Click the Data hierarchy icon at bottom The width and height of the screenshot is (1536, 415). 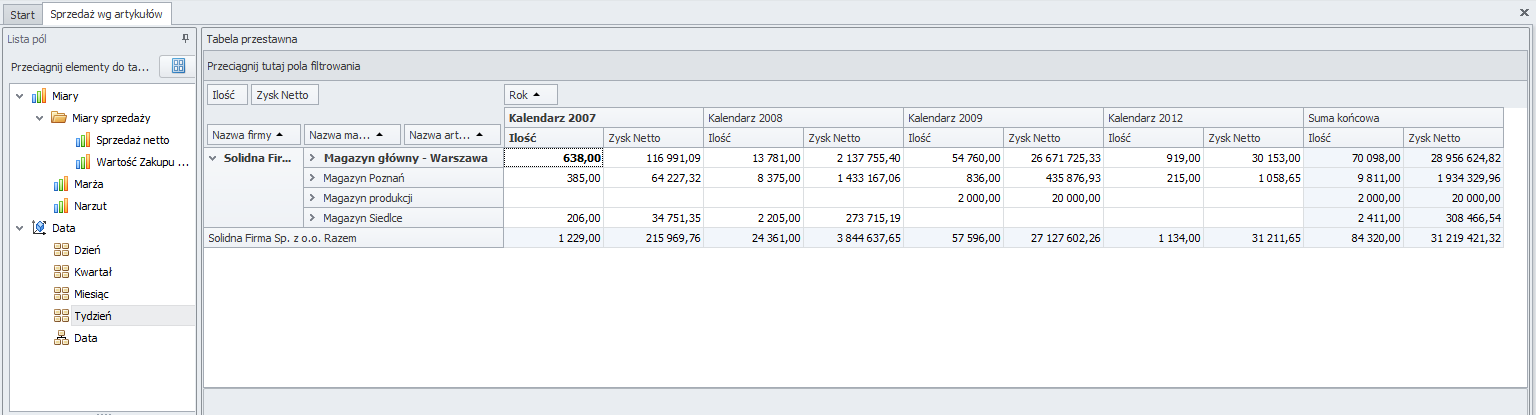60,338
